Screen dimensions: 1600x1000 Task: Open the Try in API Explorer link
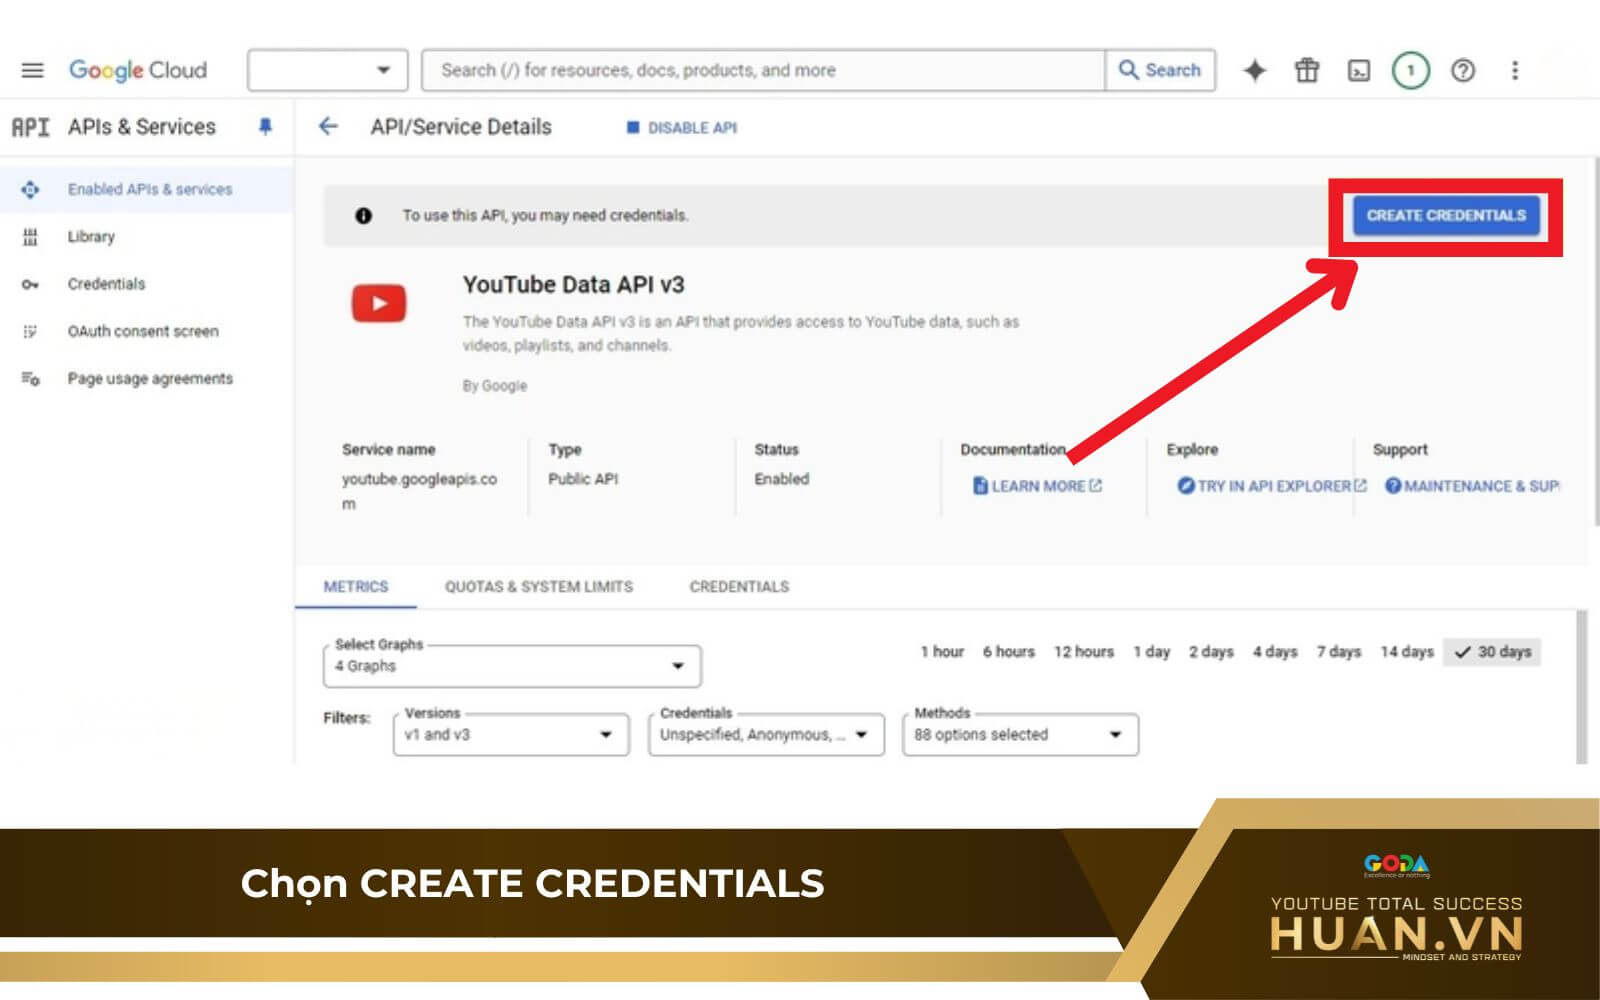coord(1272,486)
